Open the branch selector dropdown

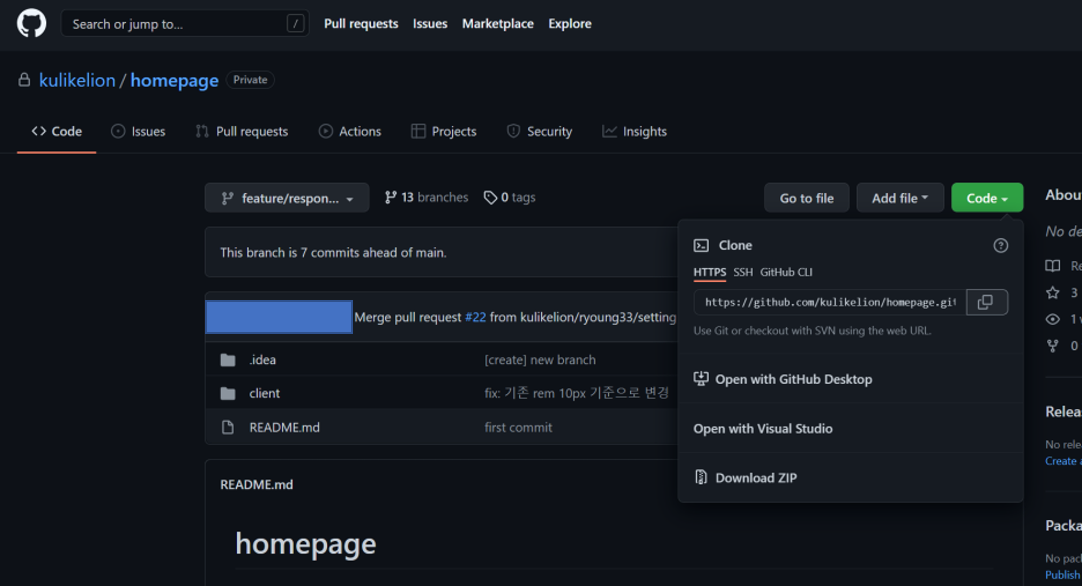point(286,197)
